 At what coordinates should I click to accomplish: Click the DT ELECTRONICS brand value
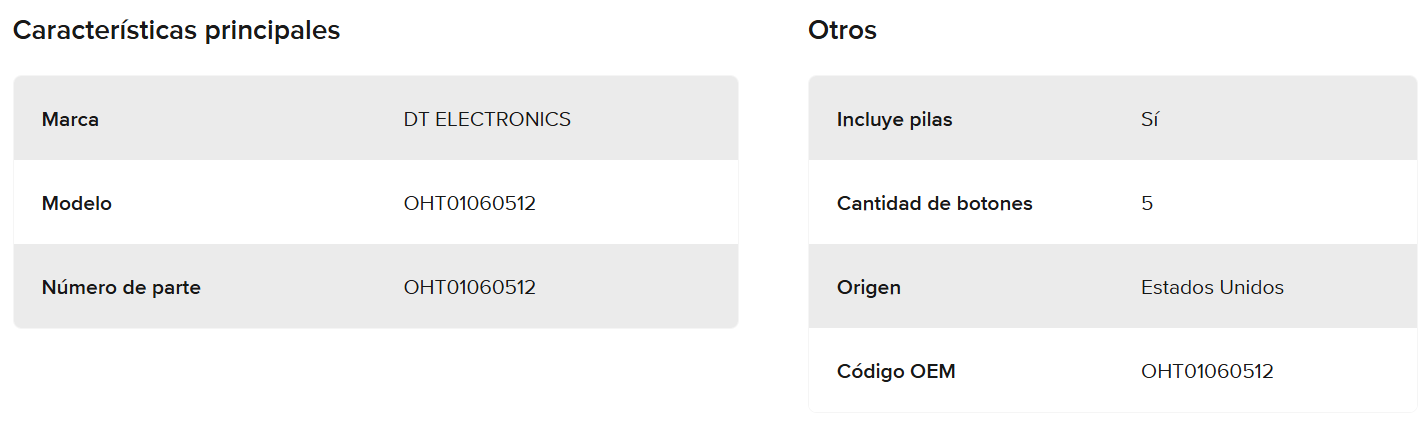pyautogui.click(x=487, y=120)
